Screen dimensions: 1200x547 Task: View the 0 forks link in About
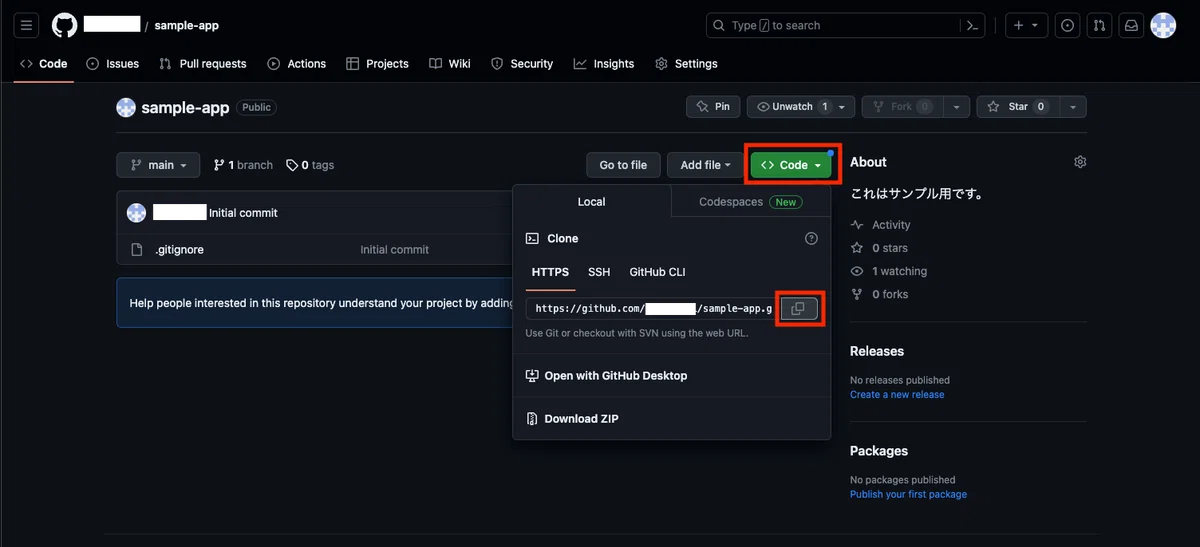(879, 294)
